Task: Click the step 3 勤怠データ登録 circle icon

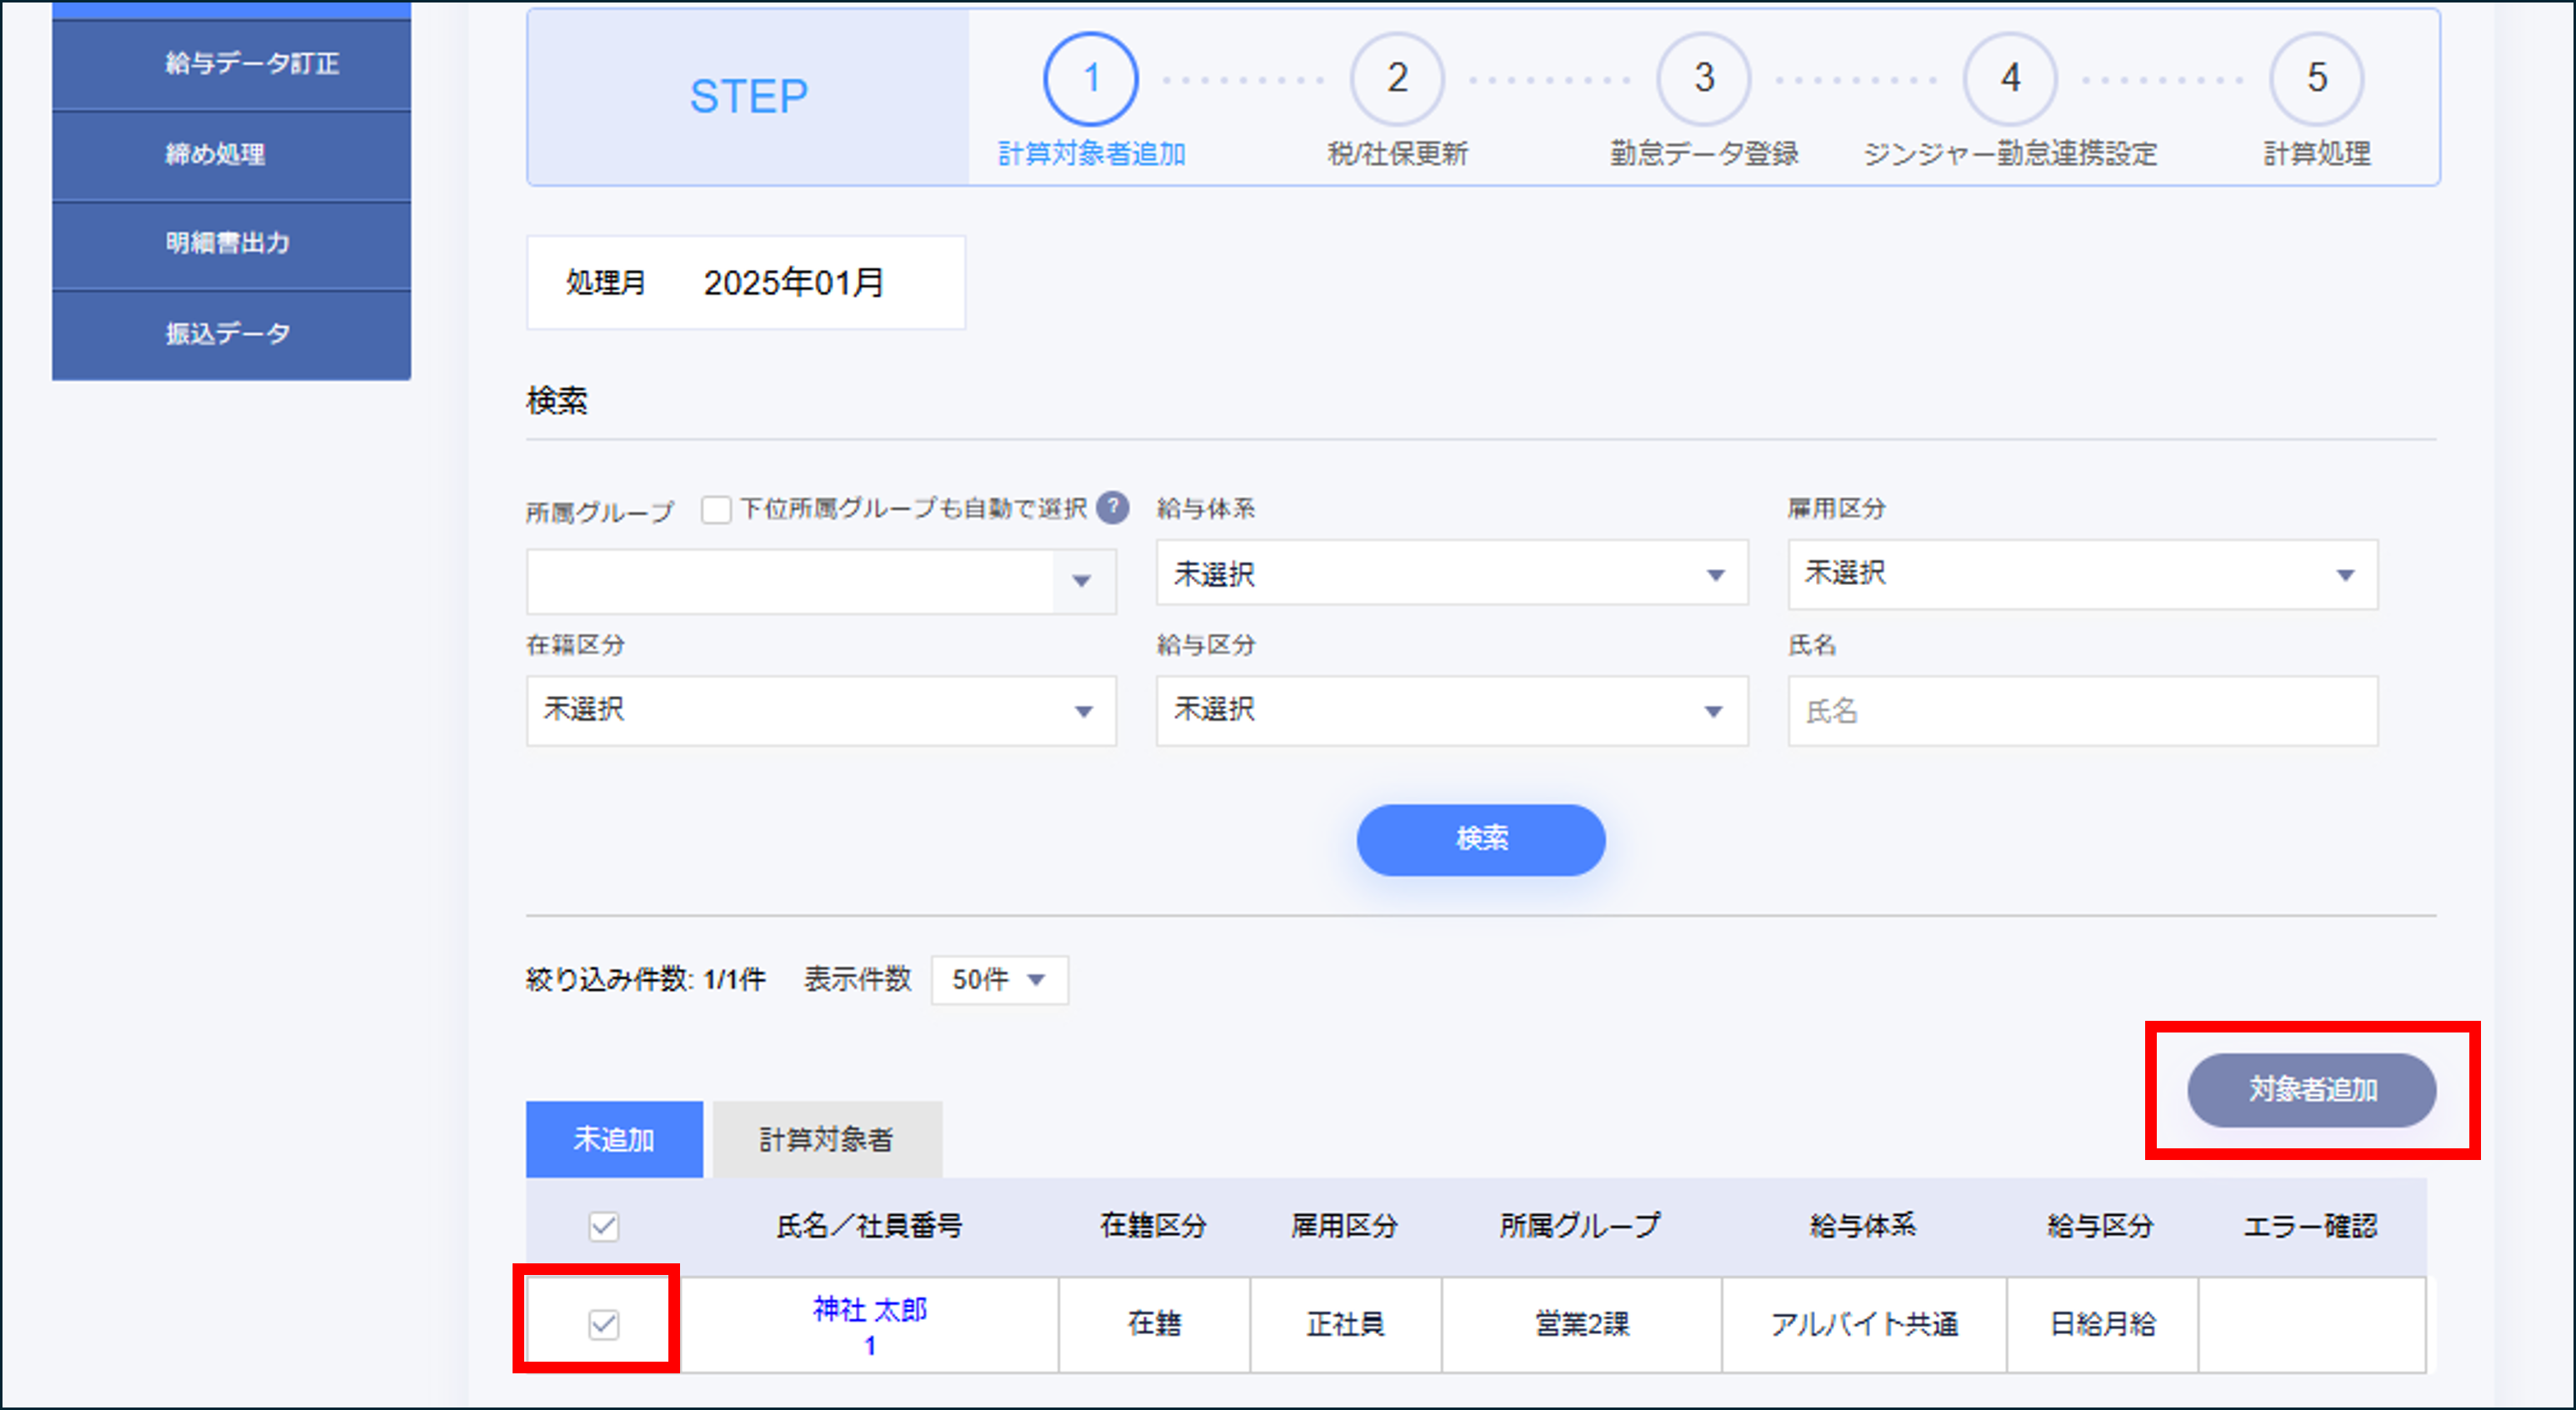Action: 1703,79
